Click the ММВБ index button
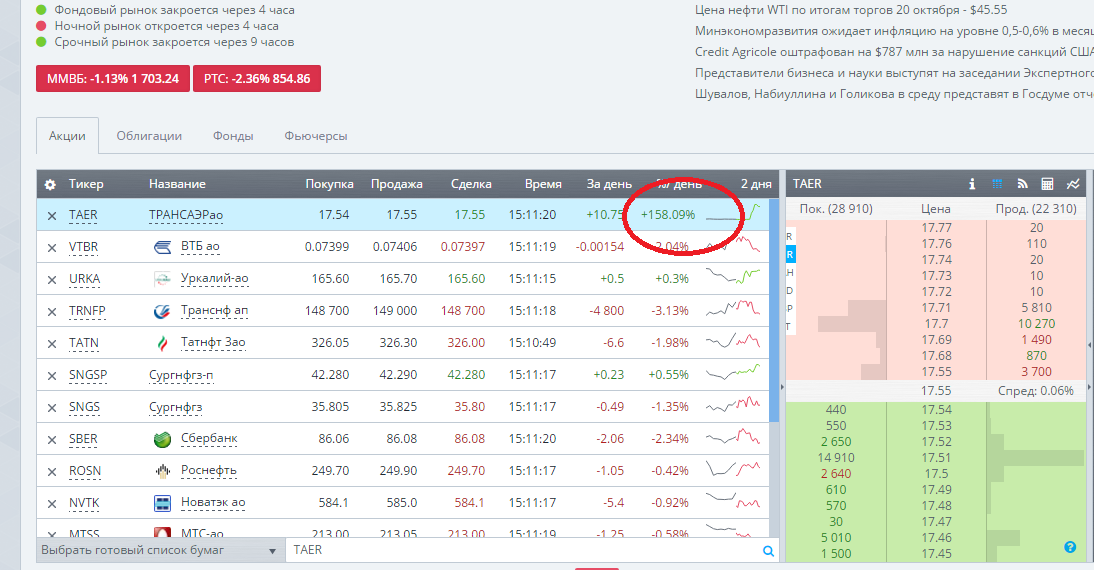The height and width of the screenshot is (570, 1094). click(113, 79)
